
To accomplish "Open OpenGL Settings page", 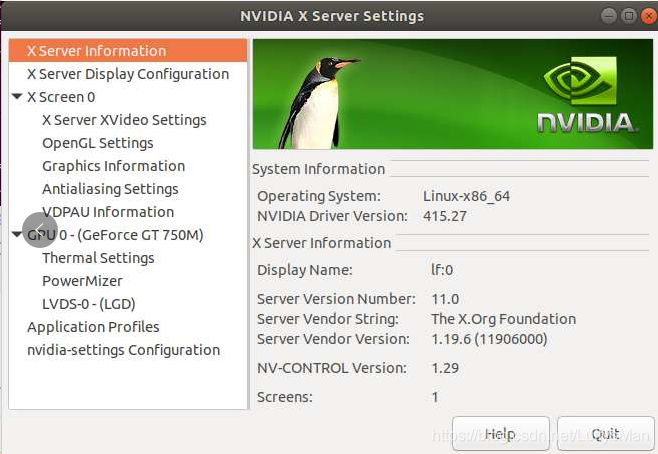I will (98, 143).
